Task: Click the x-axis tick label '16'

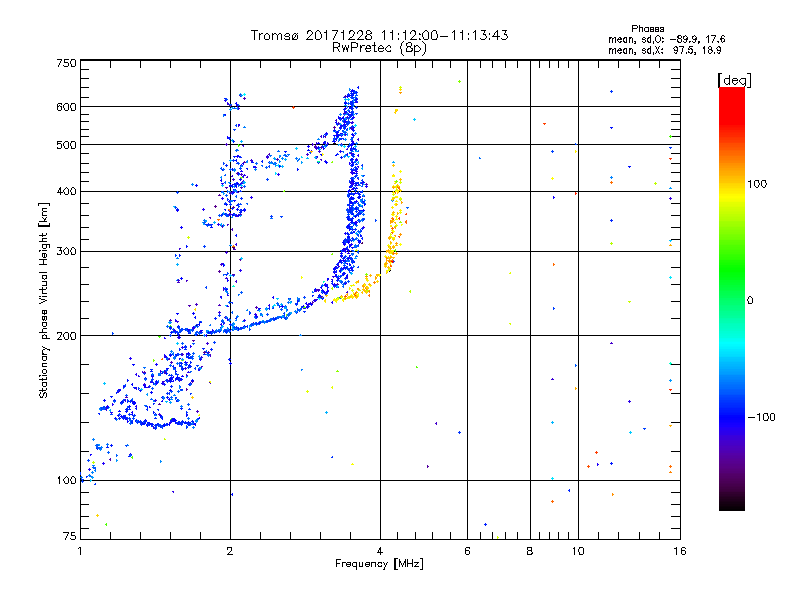Action: click(x=680, y=551)
